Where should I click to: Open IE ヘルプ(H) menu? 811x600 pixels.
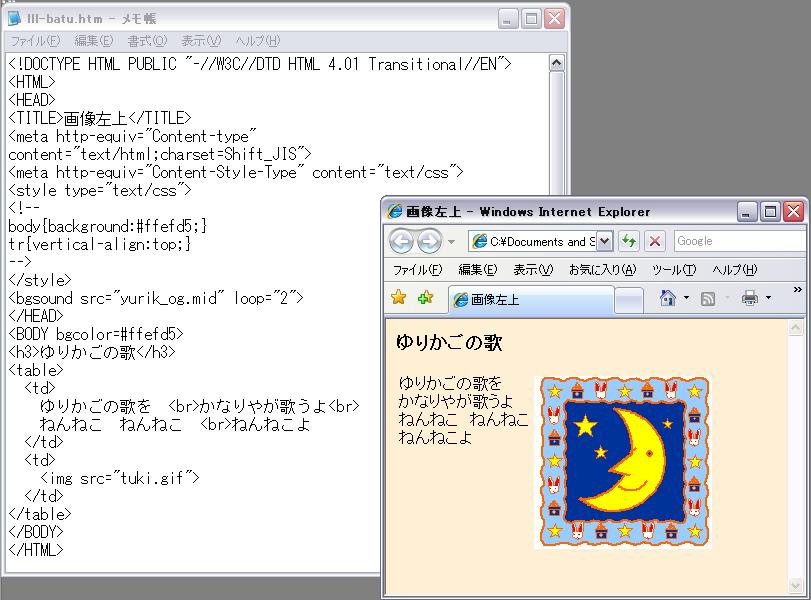tap(734, 269)
